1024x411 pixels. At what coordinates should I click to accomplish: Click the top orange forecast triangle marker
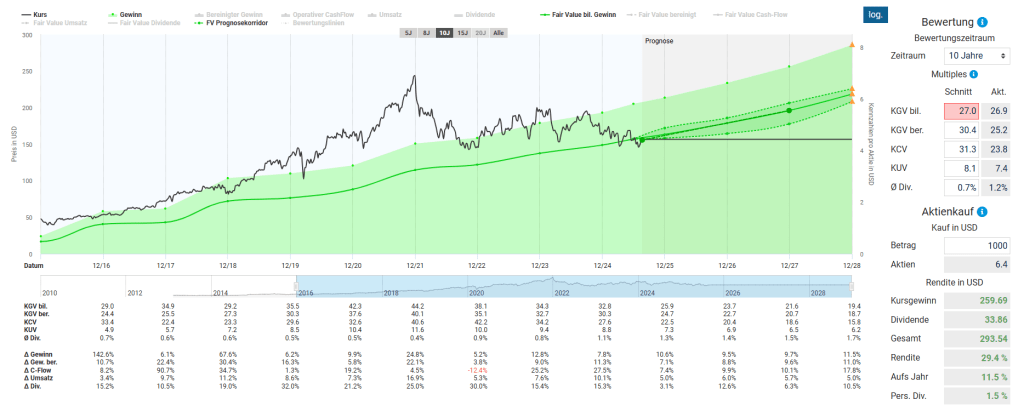[850, 45]
